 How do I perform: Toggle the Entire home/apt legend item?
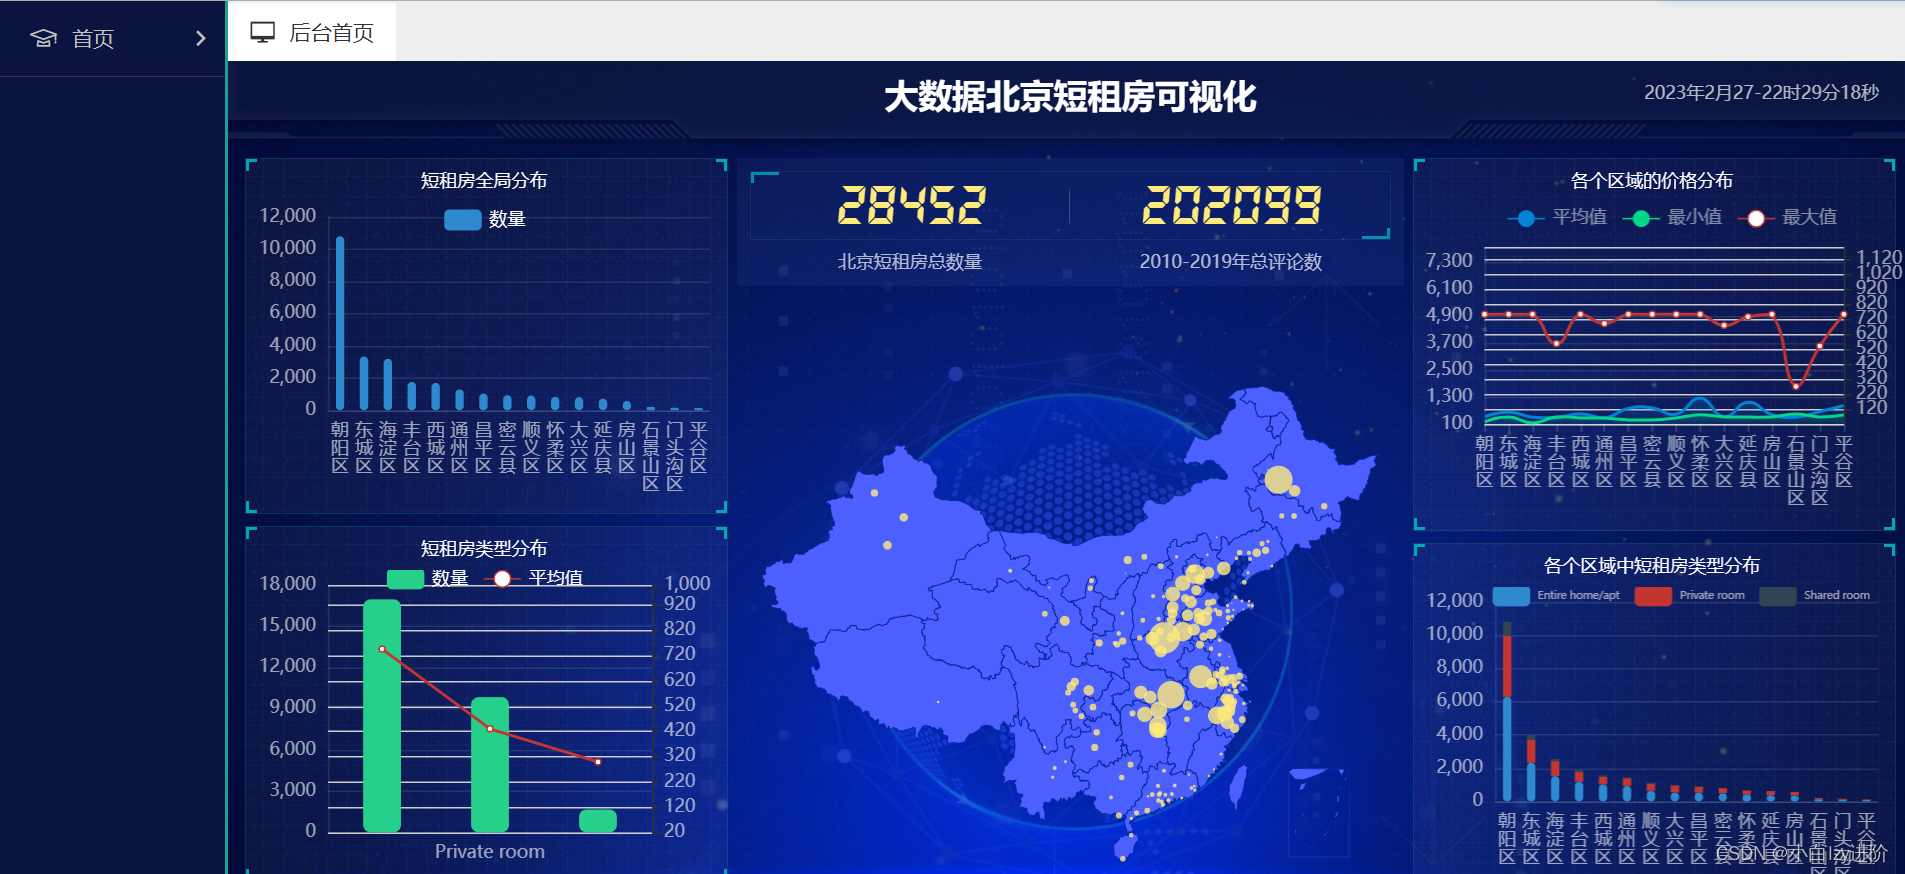coord(1556,595)
